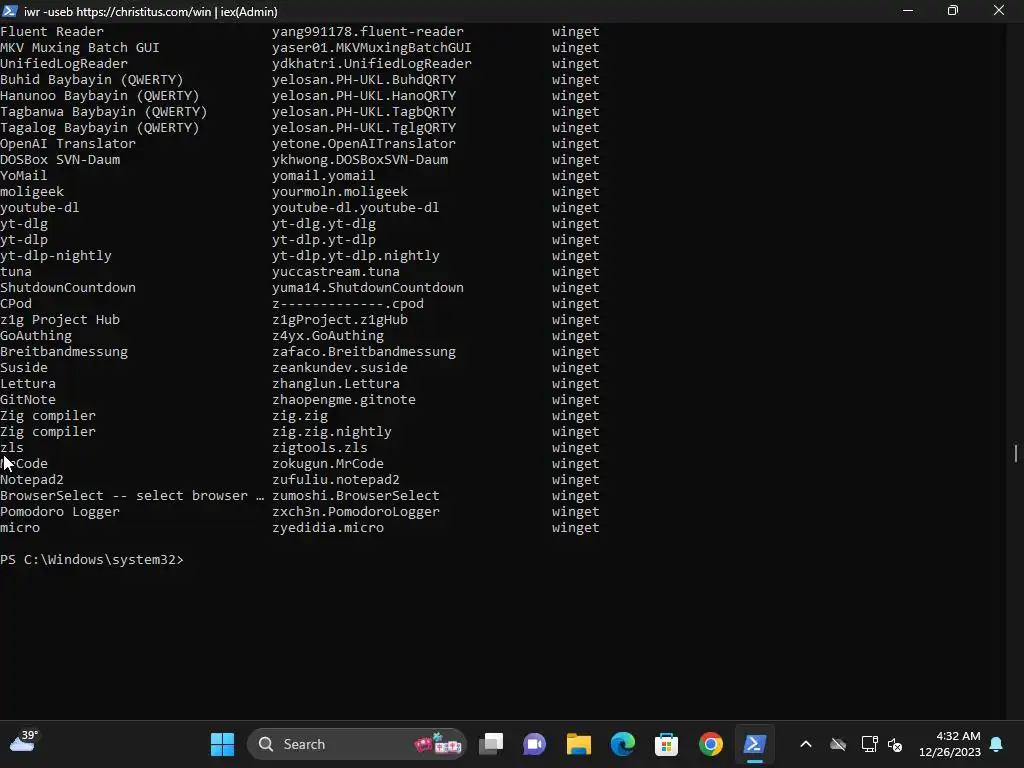Click 'yelosan.PH-UKL.TagbQRTY' package ID
1024x768 pixels.
[364, 112]
